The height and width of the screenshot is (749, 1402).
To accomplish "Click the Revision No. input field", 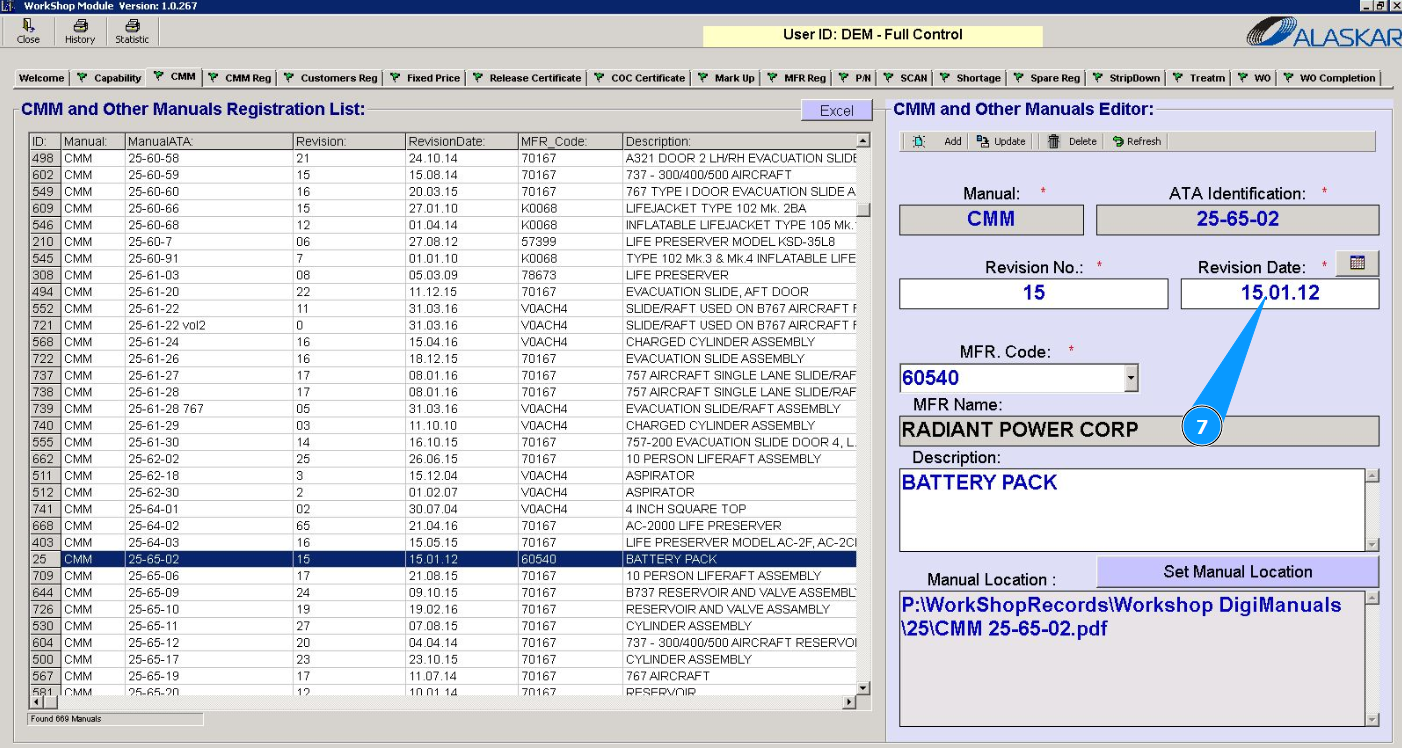I will click(1033, 294).
